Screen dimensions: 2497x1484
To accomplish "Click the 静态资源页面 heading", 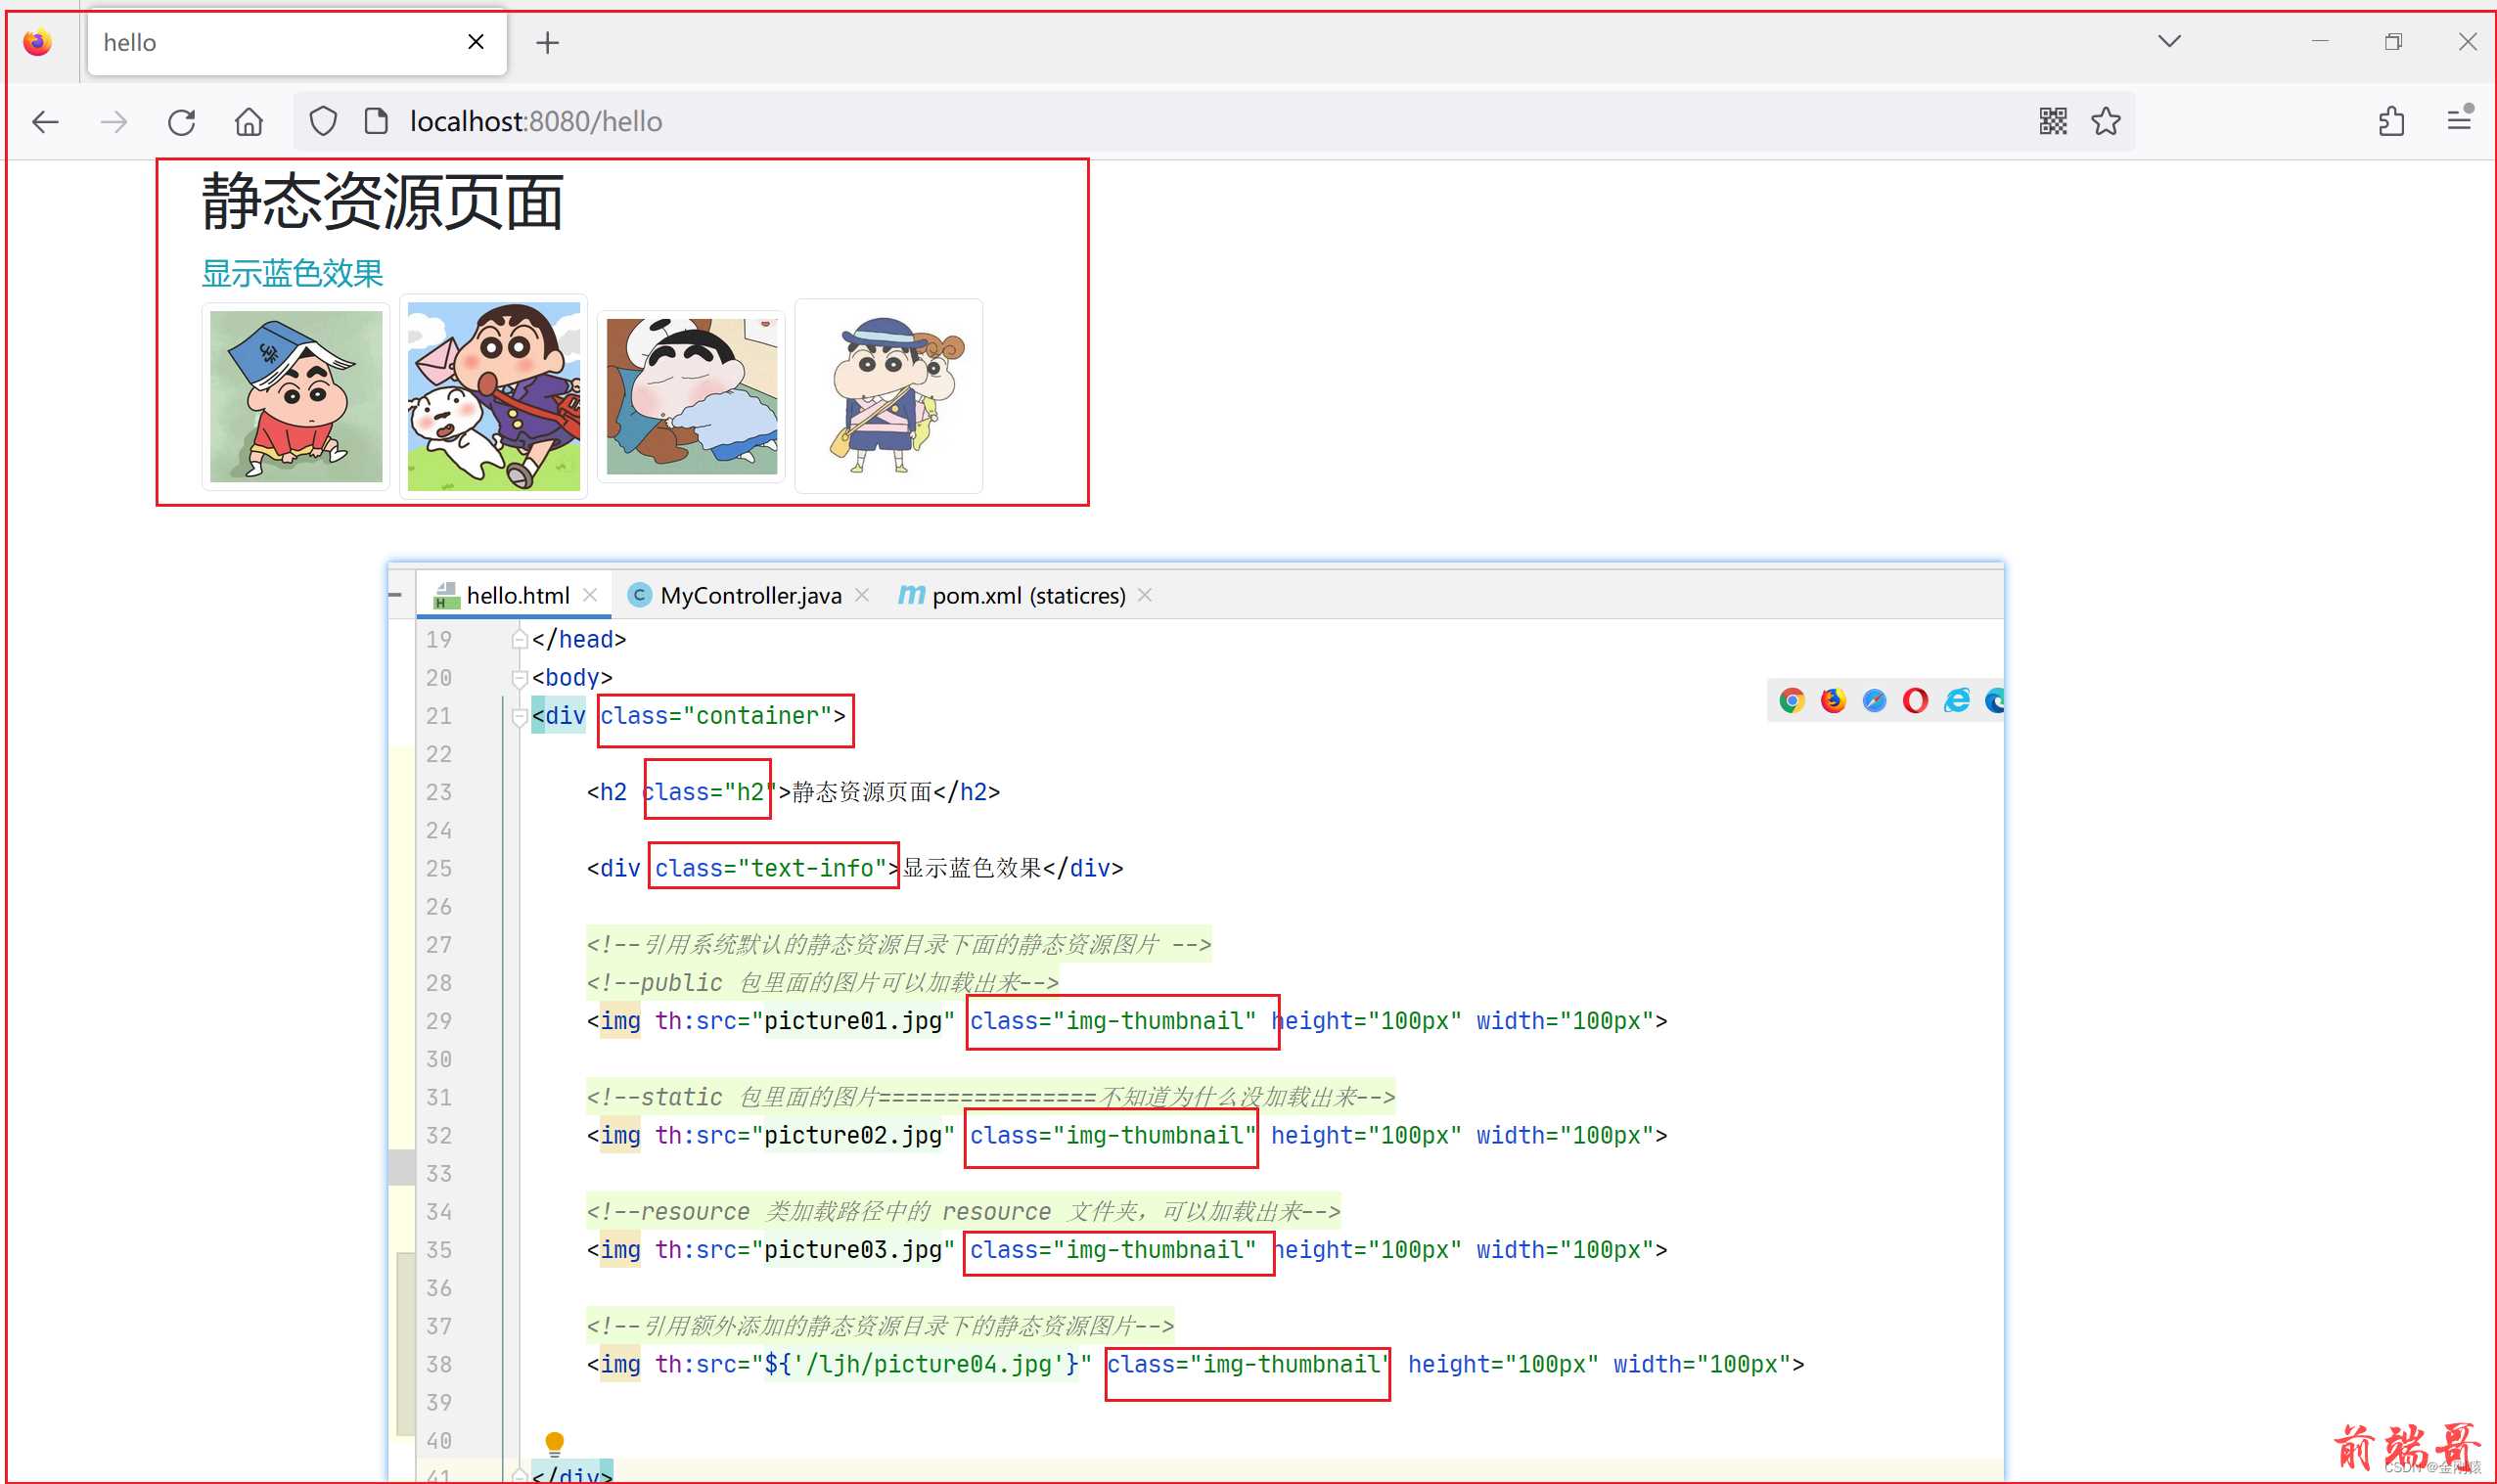I will coord(382,201).
